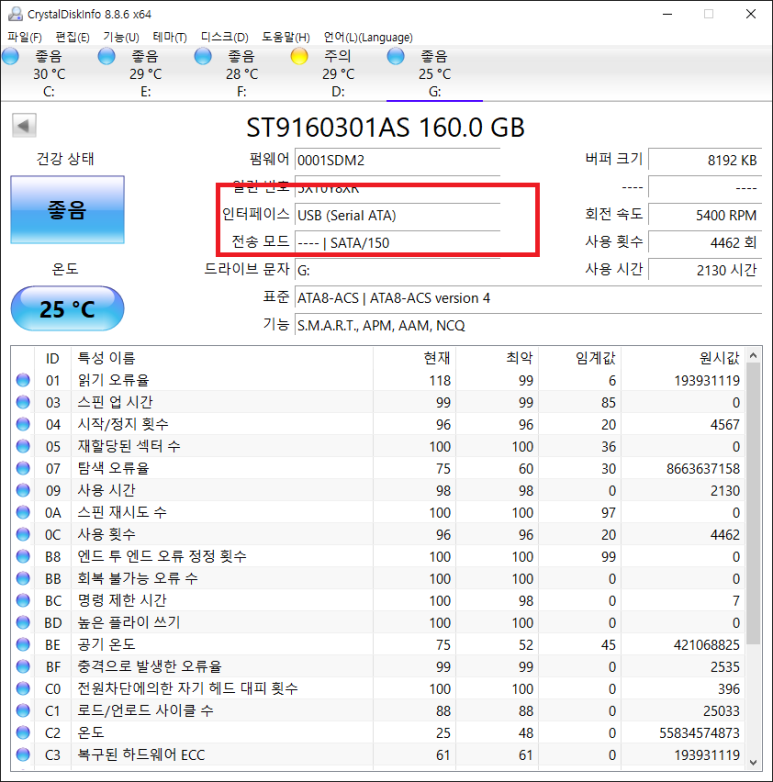Viewport: 773px width, 782px height.
Task: Open the 파일(F) menu
Action: 24,37
